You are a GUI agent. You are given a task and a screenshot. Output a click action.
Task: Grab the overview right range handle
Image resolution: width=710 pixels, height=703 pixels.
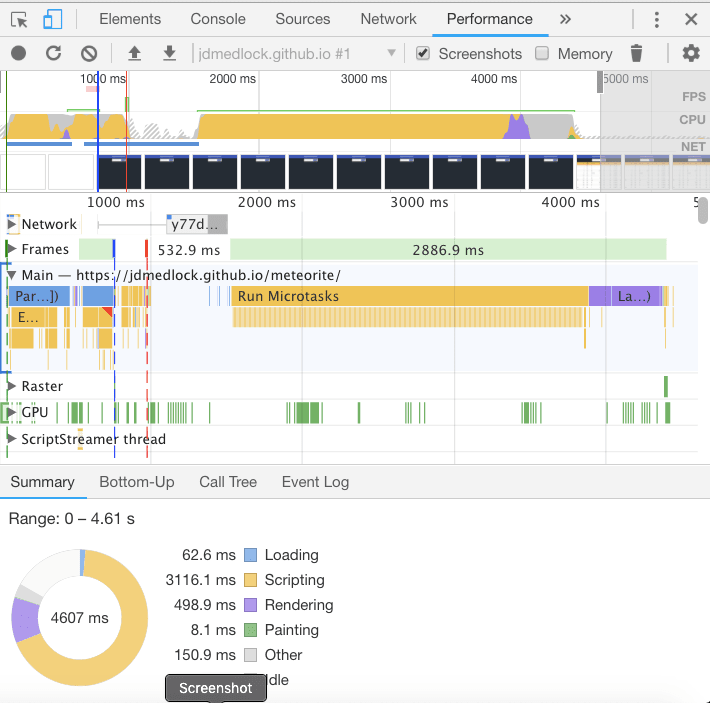pos(600,82)
